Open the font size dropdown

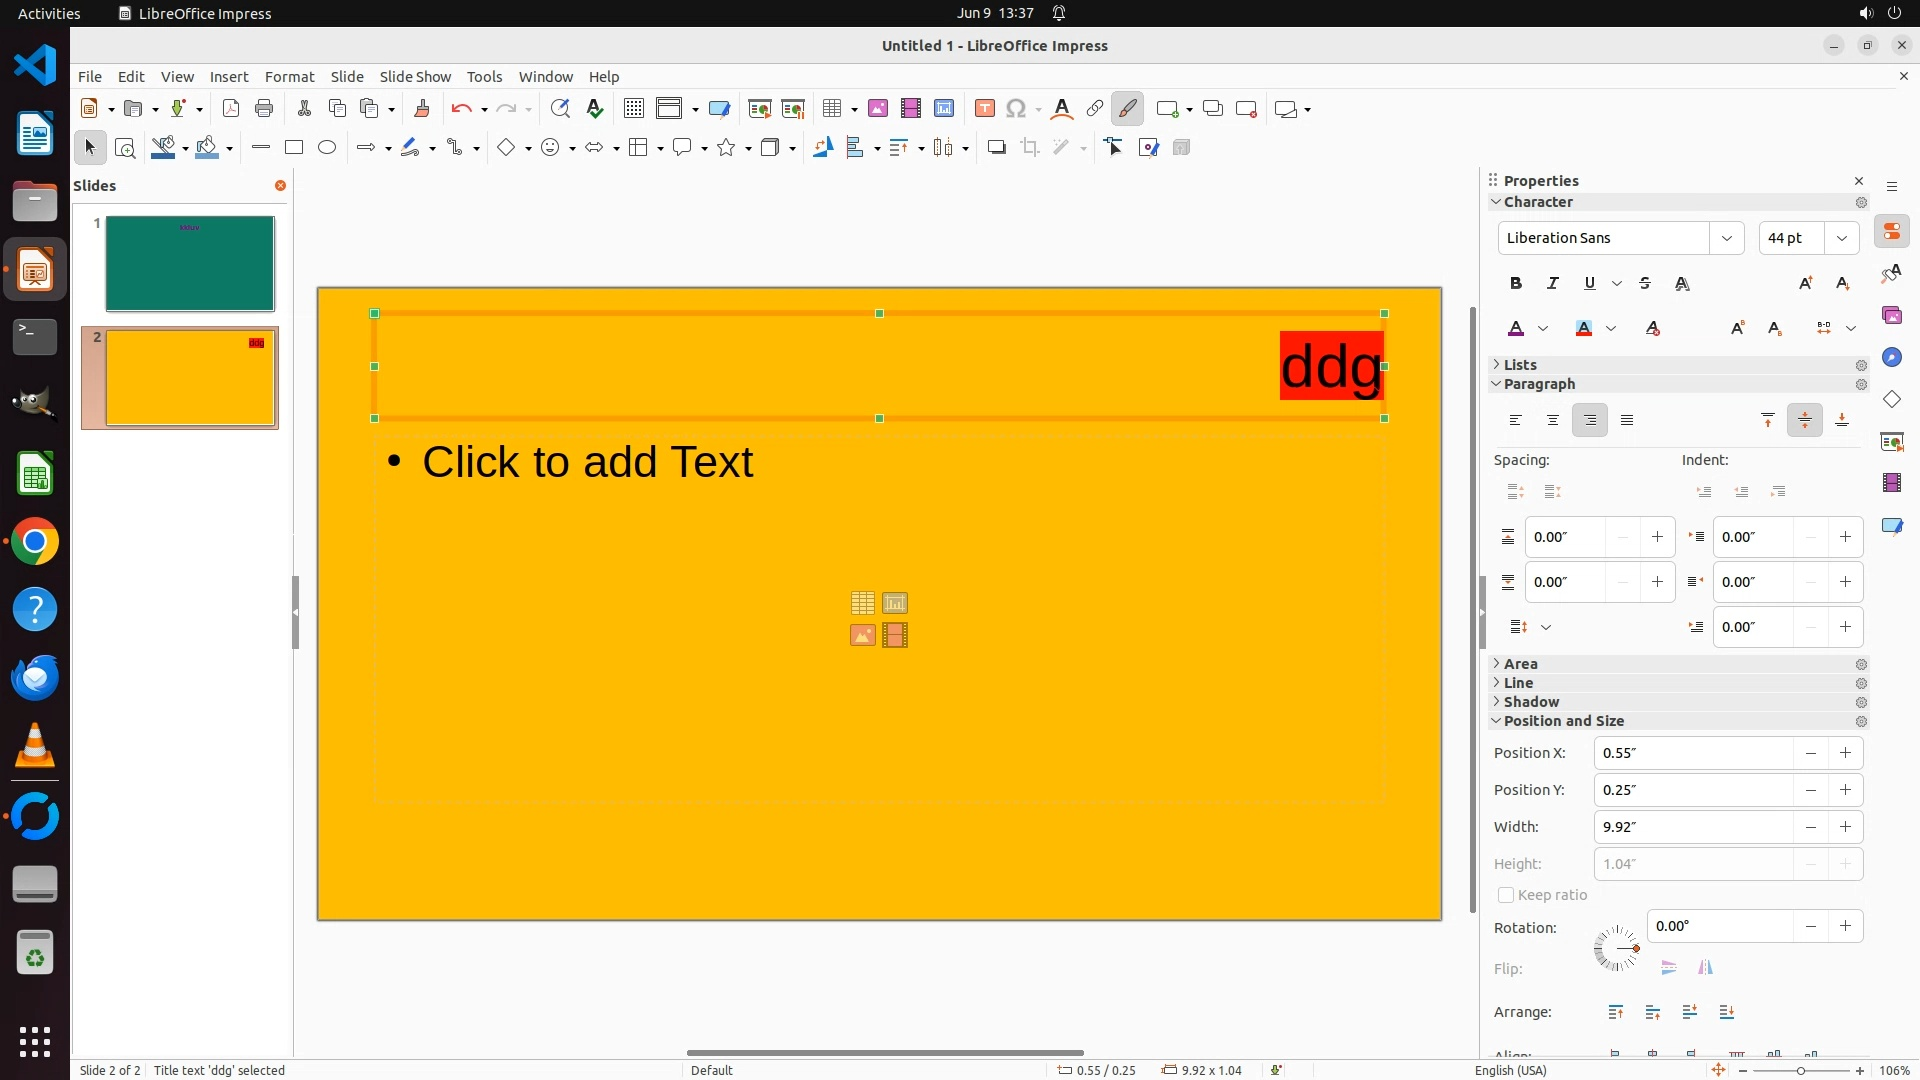[x=1841, y=238]
